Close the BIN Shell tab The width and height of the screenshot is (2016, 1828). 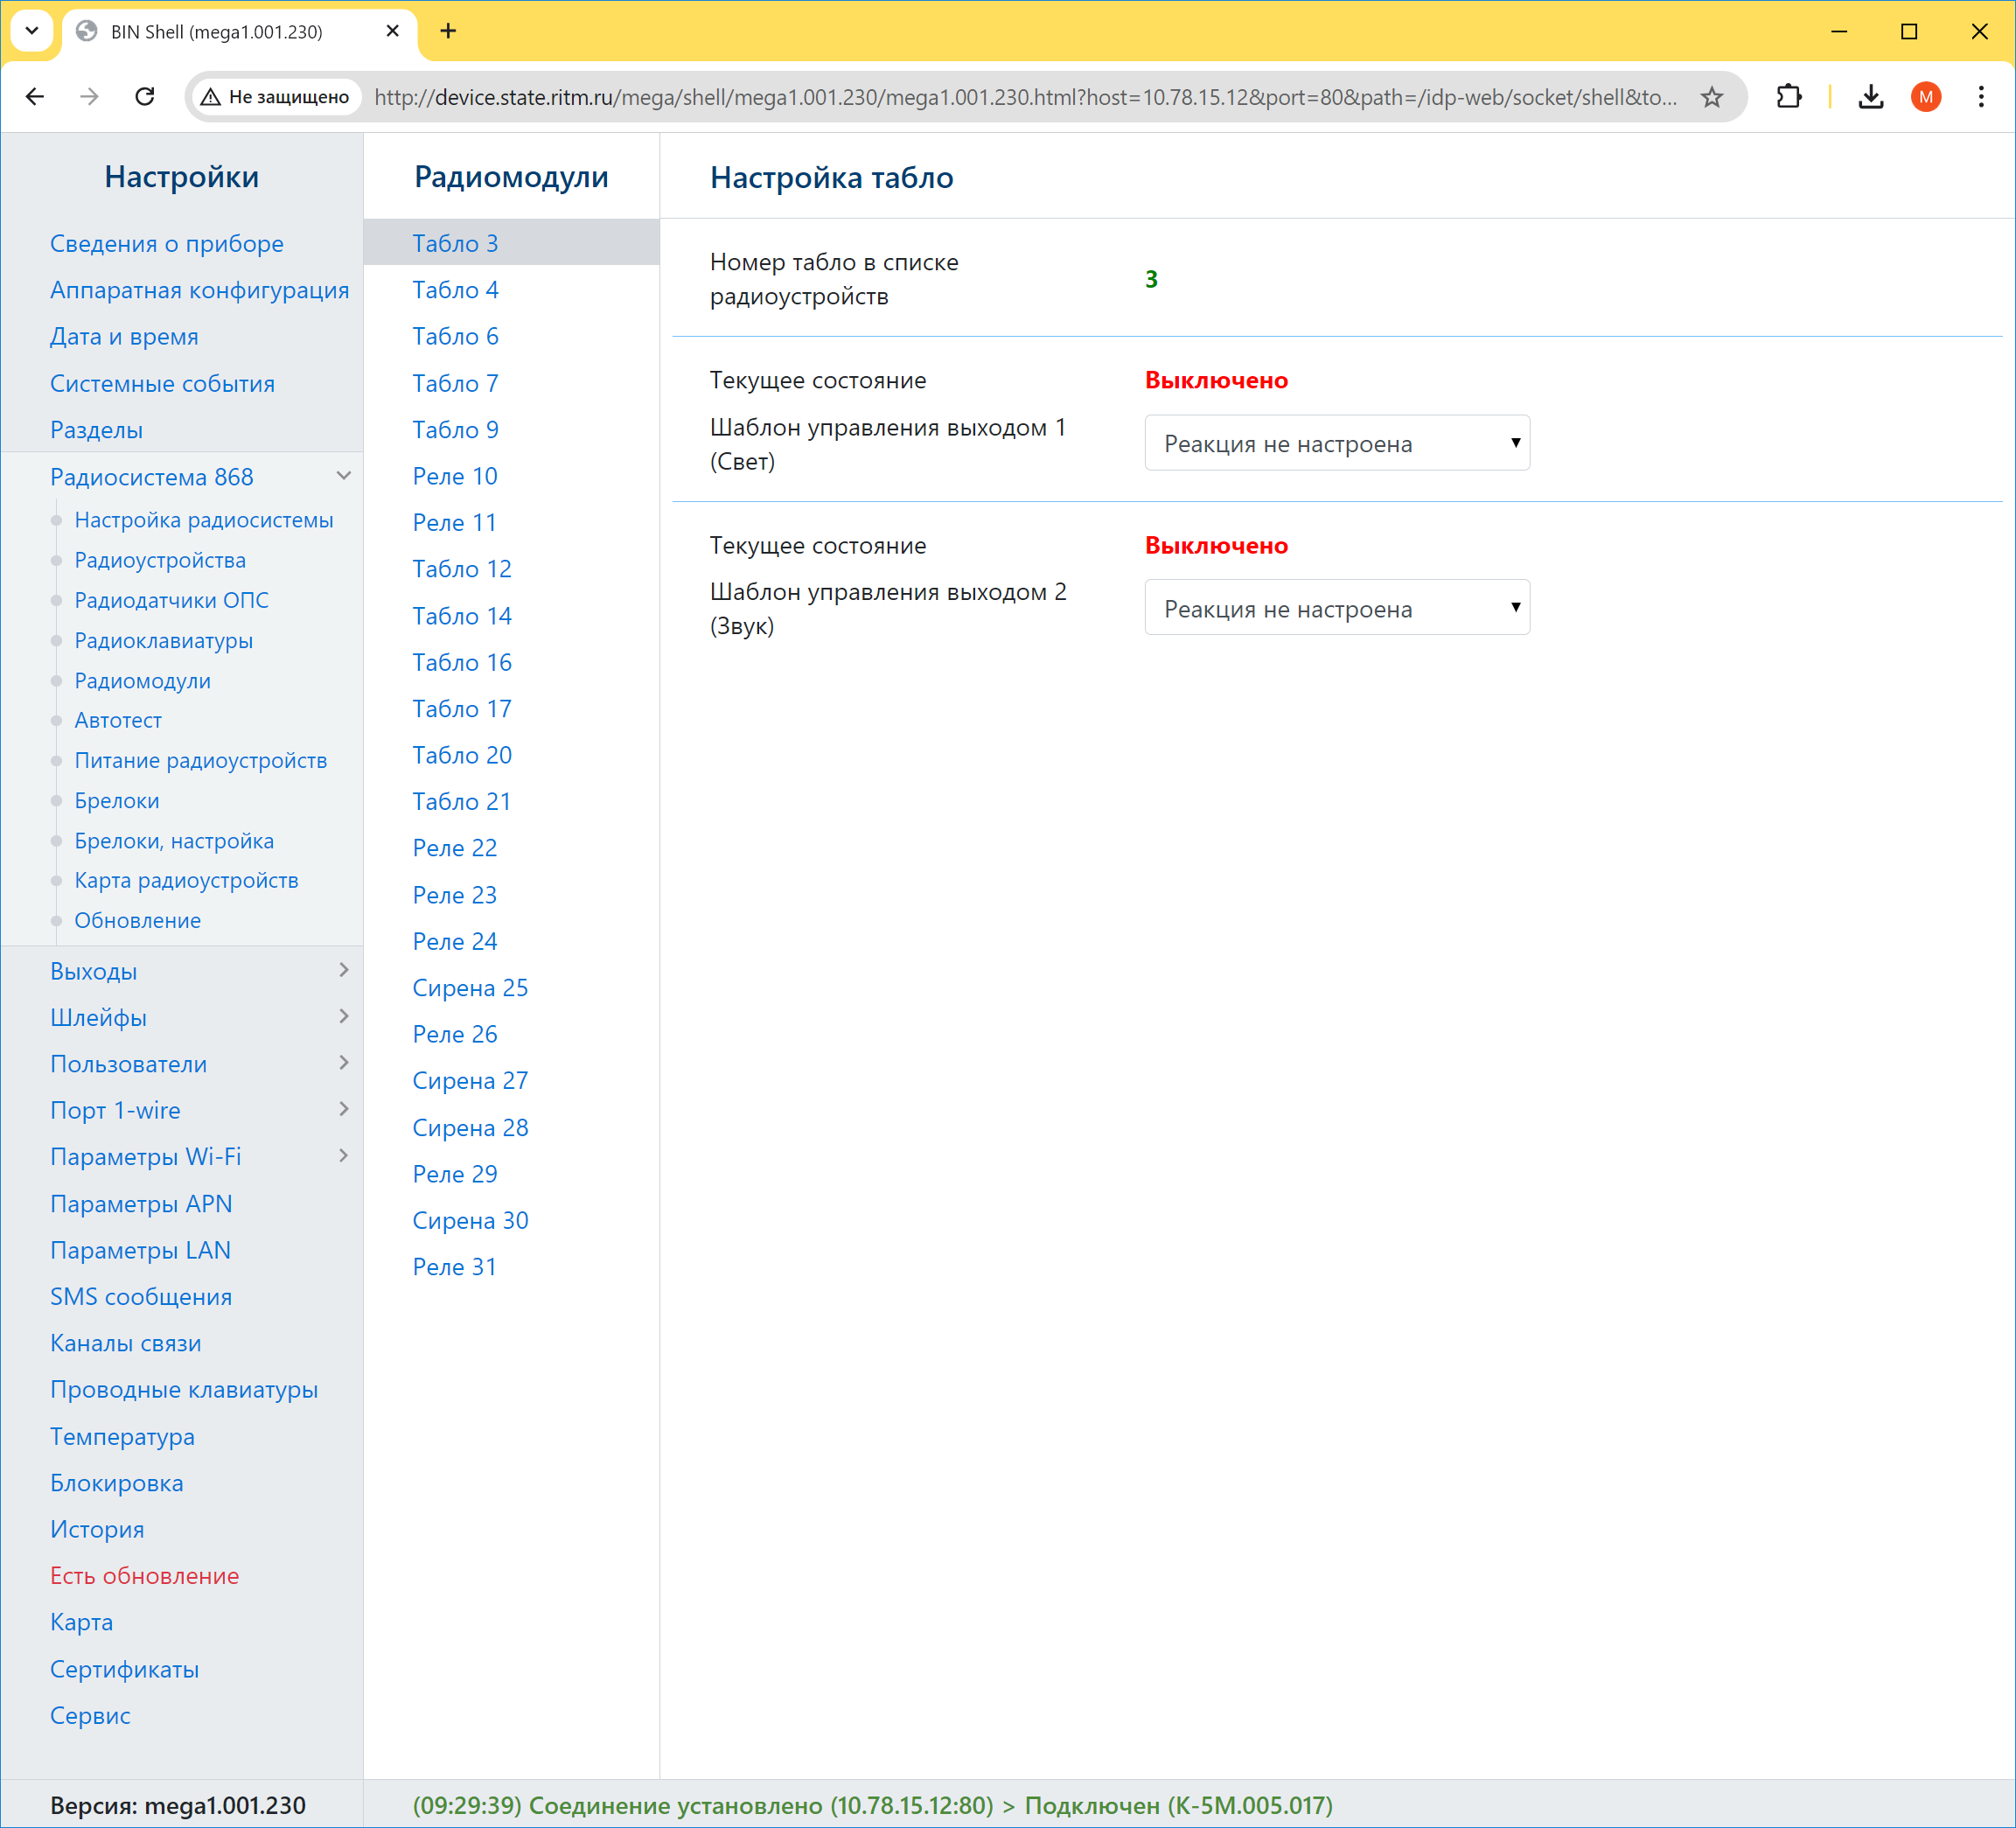tap(393, 31)
